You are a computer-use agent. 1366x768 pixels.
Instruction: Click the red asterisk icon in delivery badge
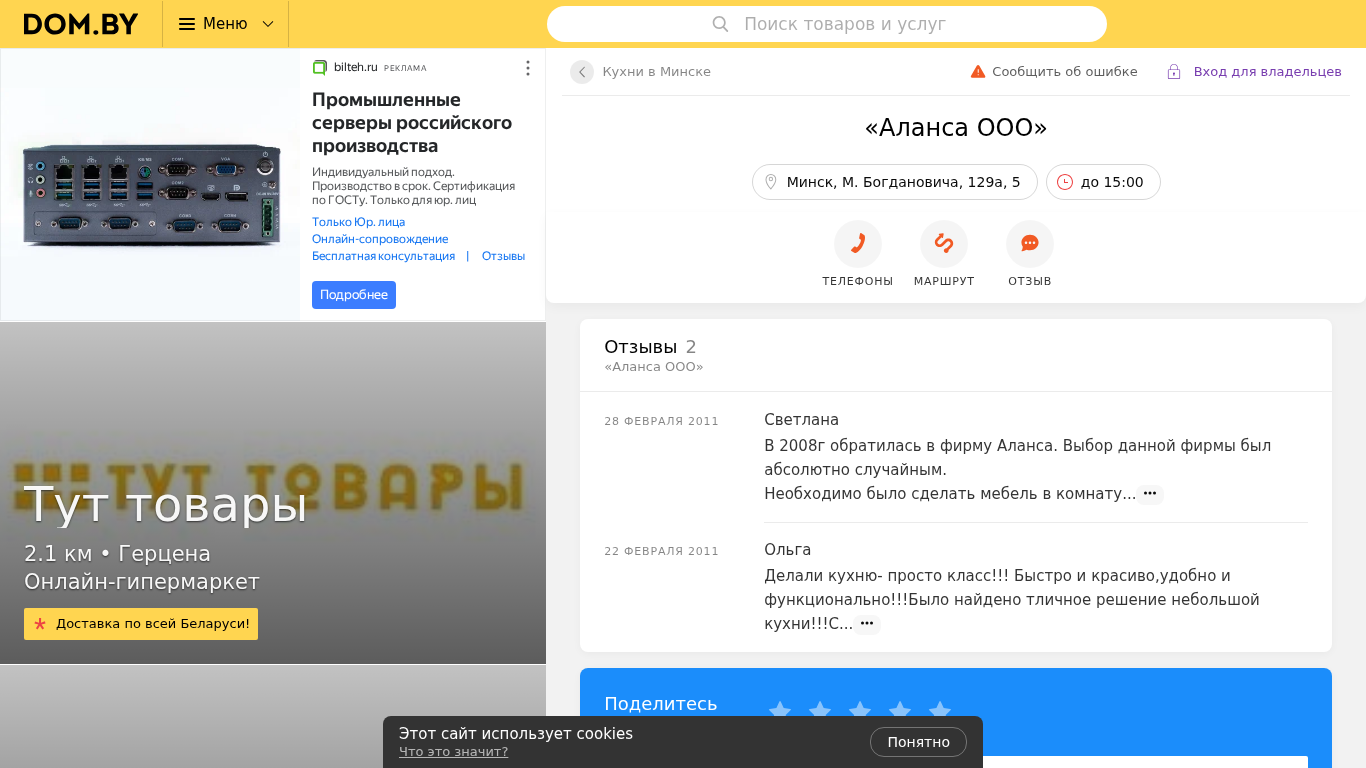(x=40, y=624)
